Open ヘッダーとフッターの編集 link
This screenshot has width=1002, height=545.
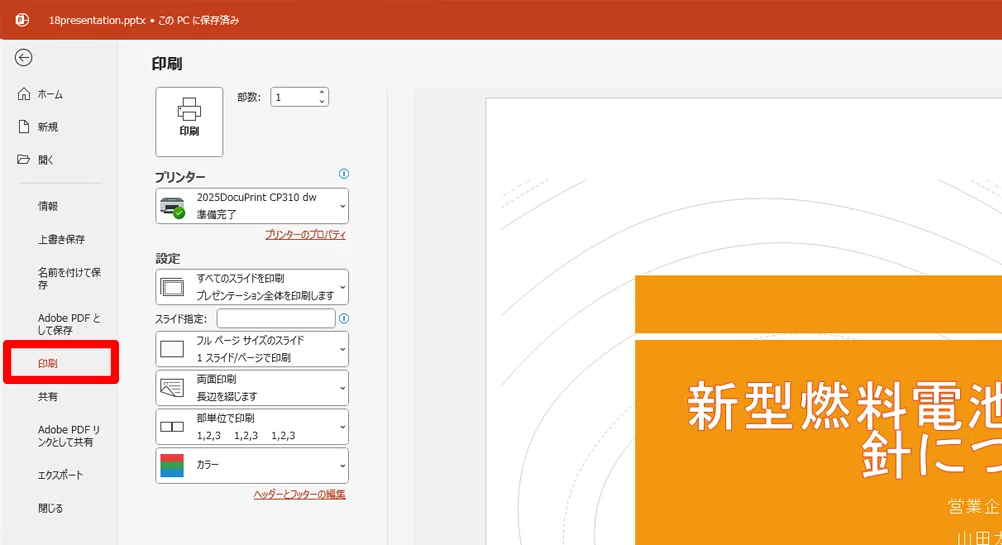coord(300,494)
